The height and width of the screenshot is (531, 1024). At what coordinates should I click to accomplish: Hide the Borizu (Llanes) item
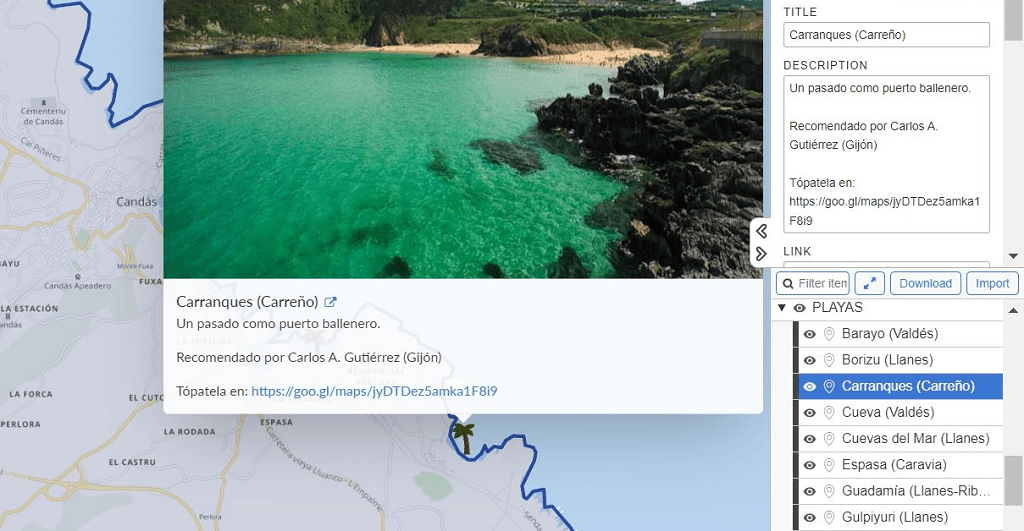pos(810,361)
